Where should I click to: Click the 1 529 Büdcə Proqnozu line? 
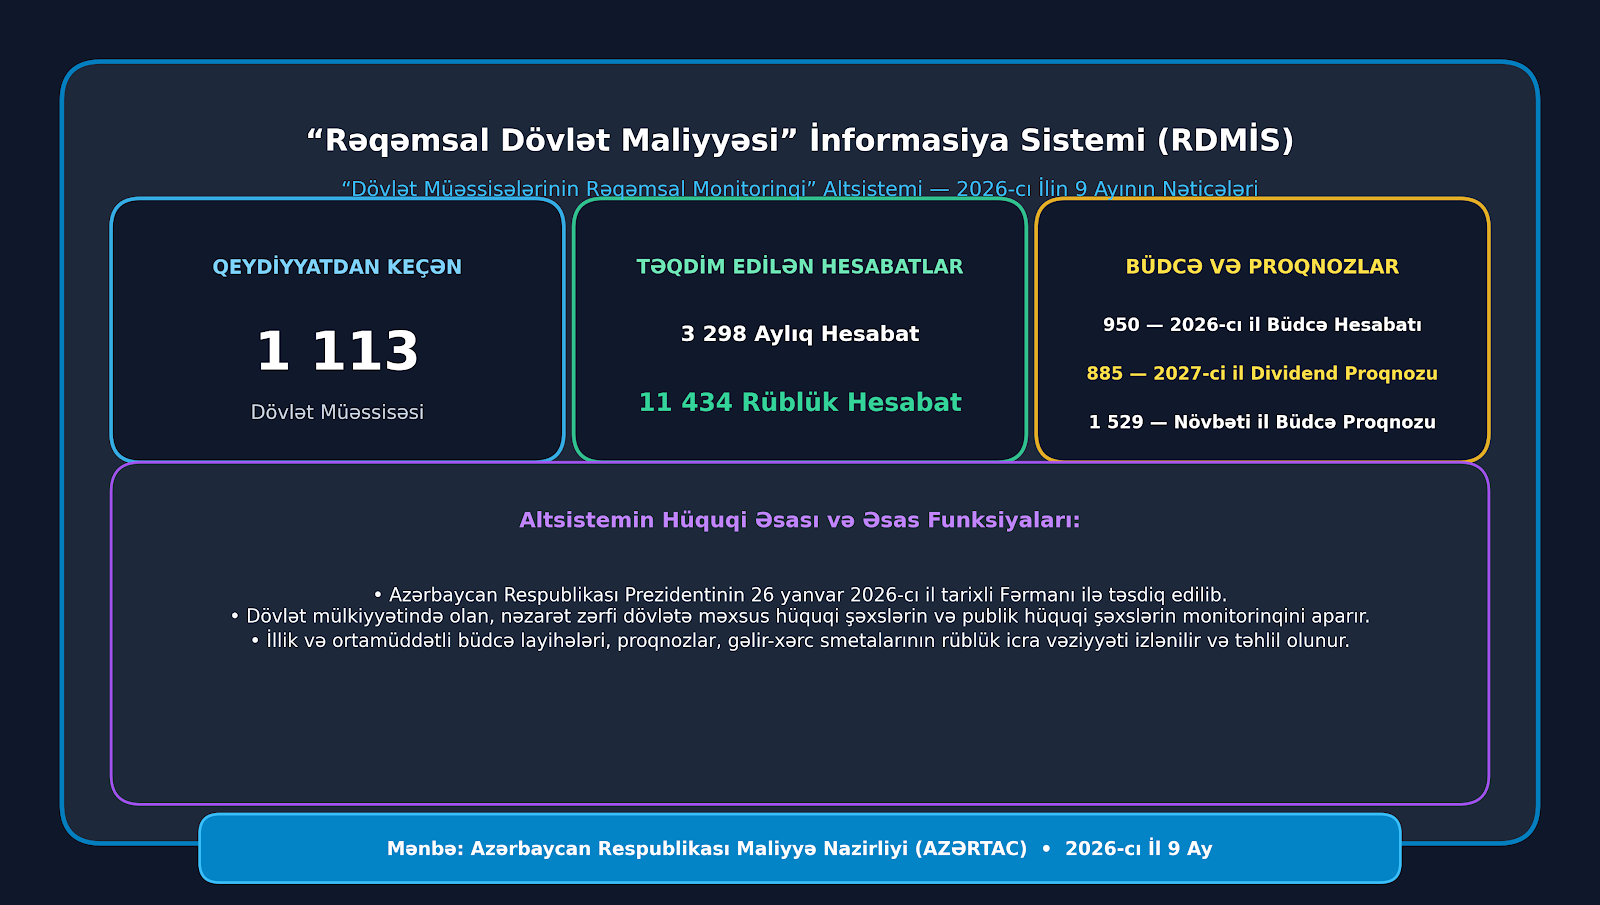coord(1262,422)
